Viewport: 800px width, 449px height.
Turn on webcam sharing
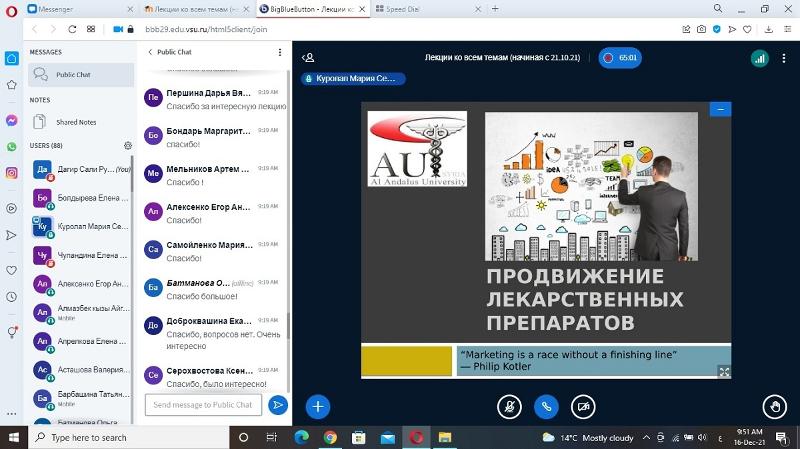(582, 406)
